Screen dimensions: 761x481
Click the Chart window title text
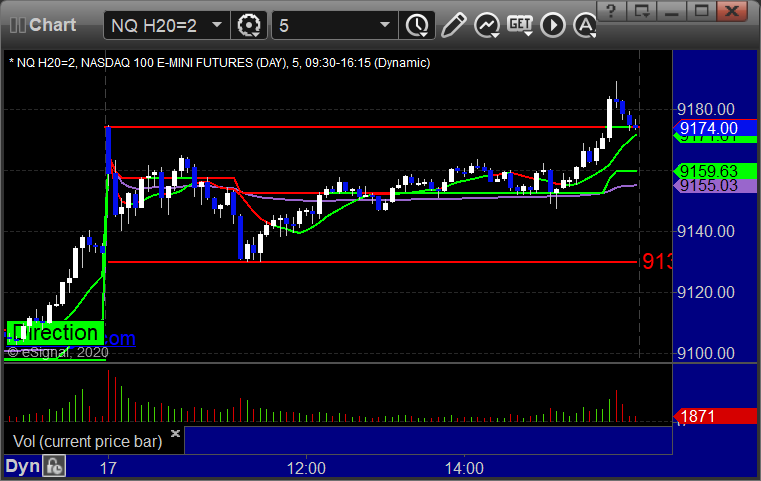coord(52,25)
